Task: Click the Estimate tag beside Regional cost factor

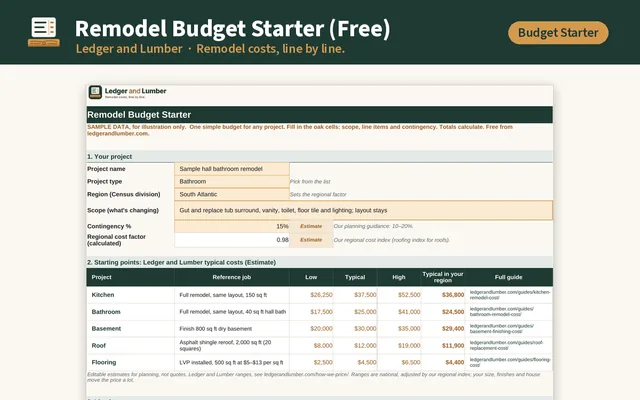Action: point(311,240)
